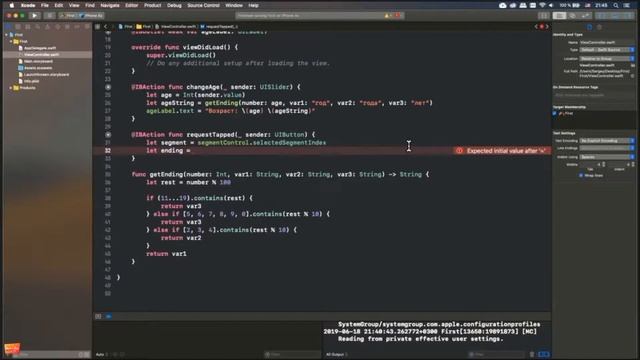The width and height of the screenshot is (640, 360).
Task: Click requestTapped in the jump bar
Action: (220, 27)
